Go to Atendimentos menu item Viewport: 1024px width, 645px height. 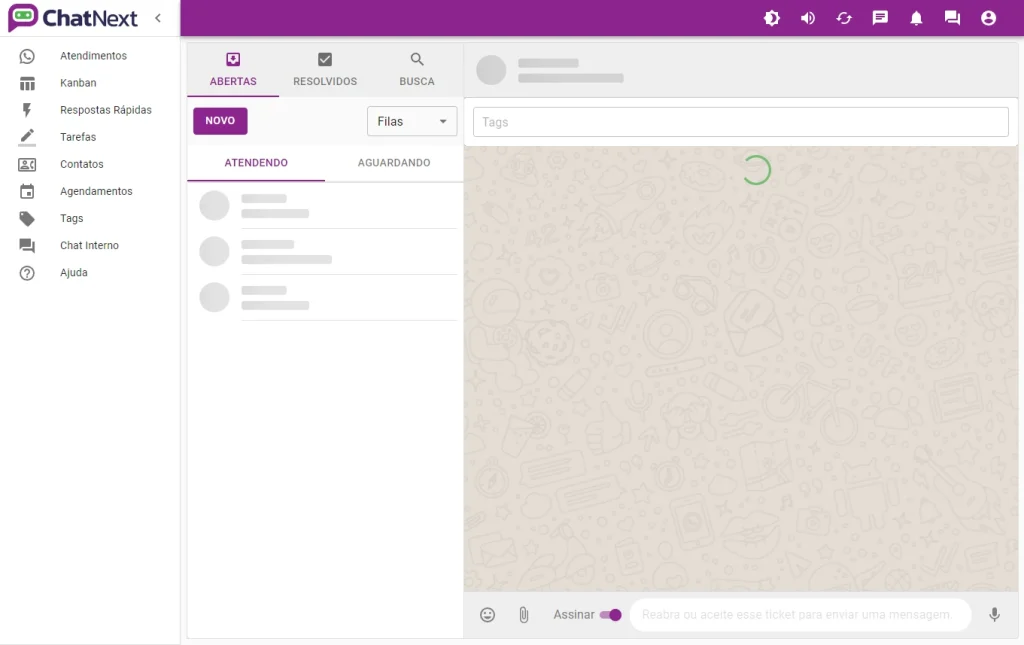(93, 56)
